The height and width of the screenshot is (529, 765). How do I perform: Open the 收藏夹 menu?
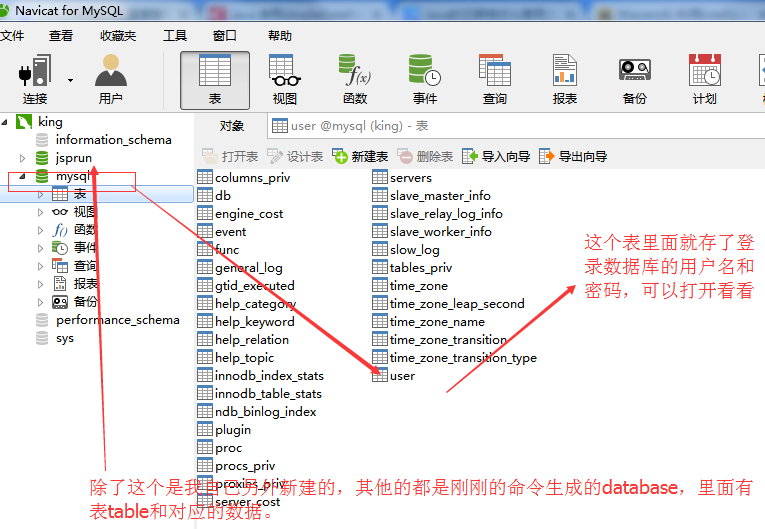[118, 36]
